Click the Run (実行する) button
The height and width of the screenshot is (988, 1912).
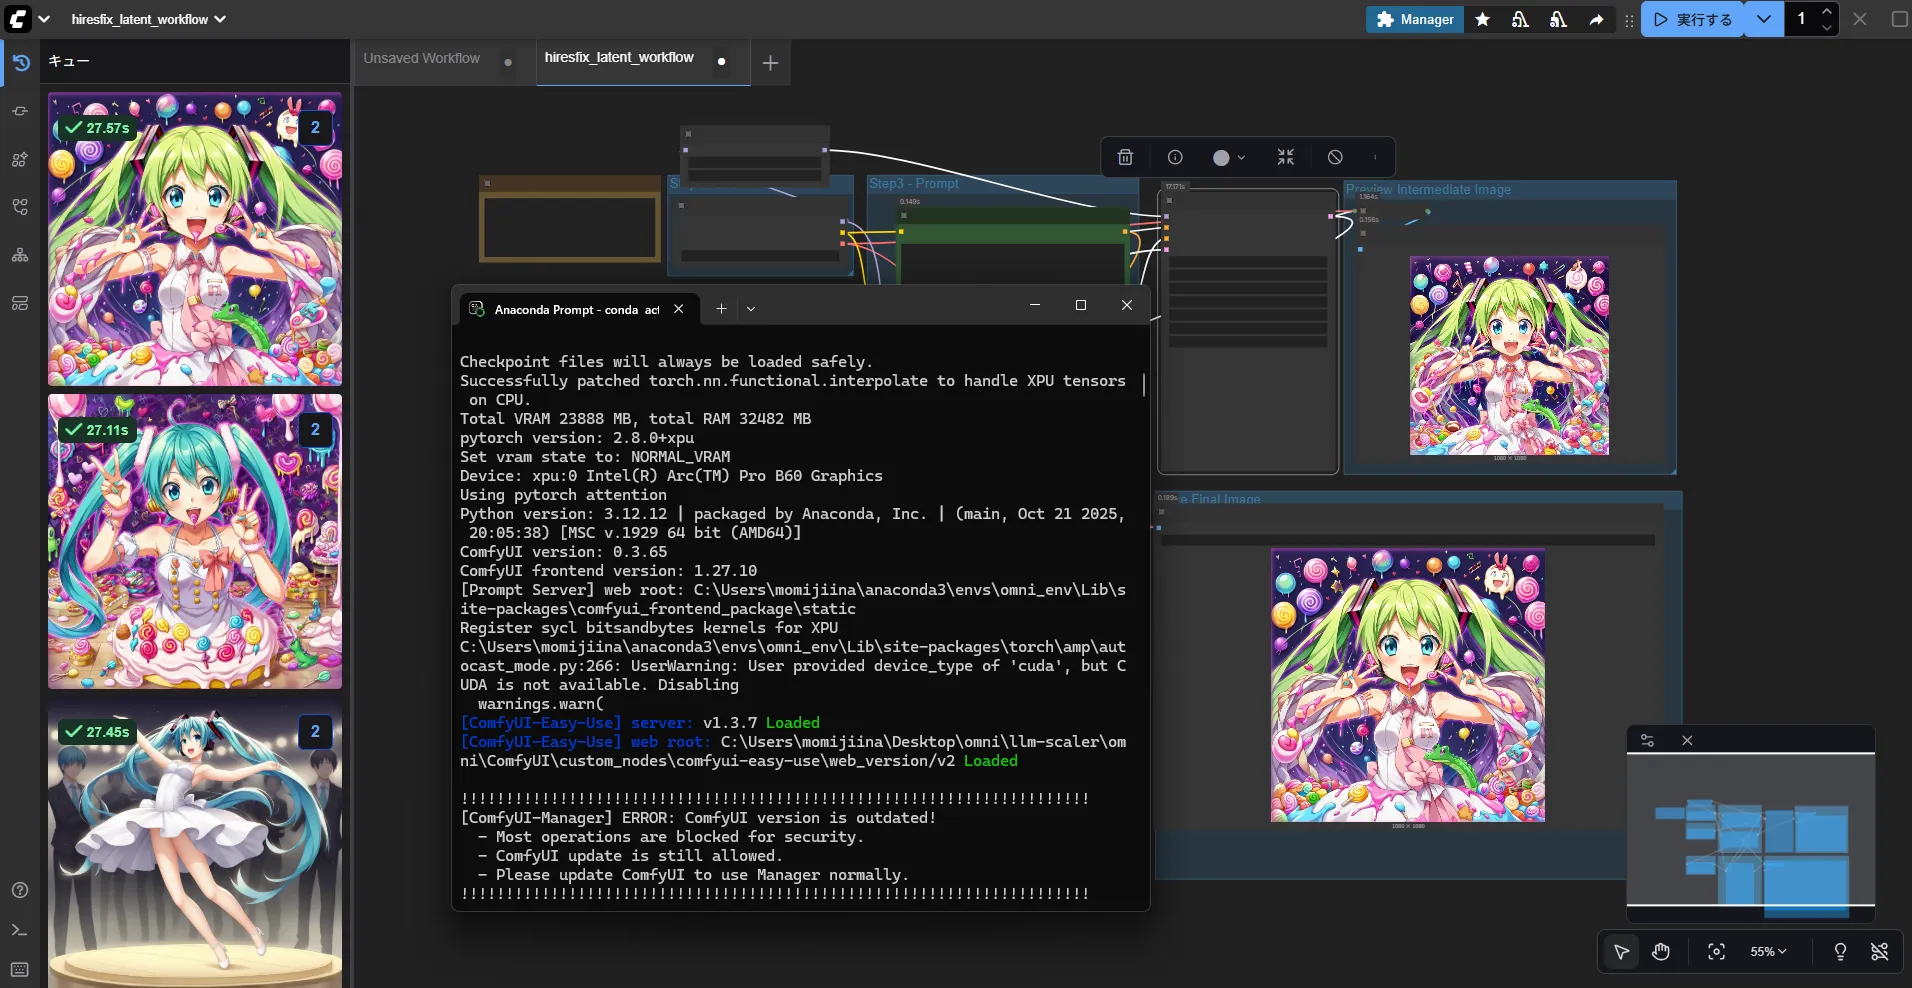pos(1692,19)
